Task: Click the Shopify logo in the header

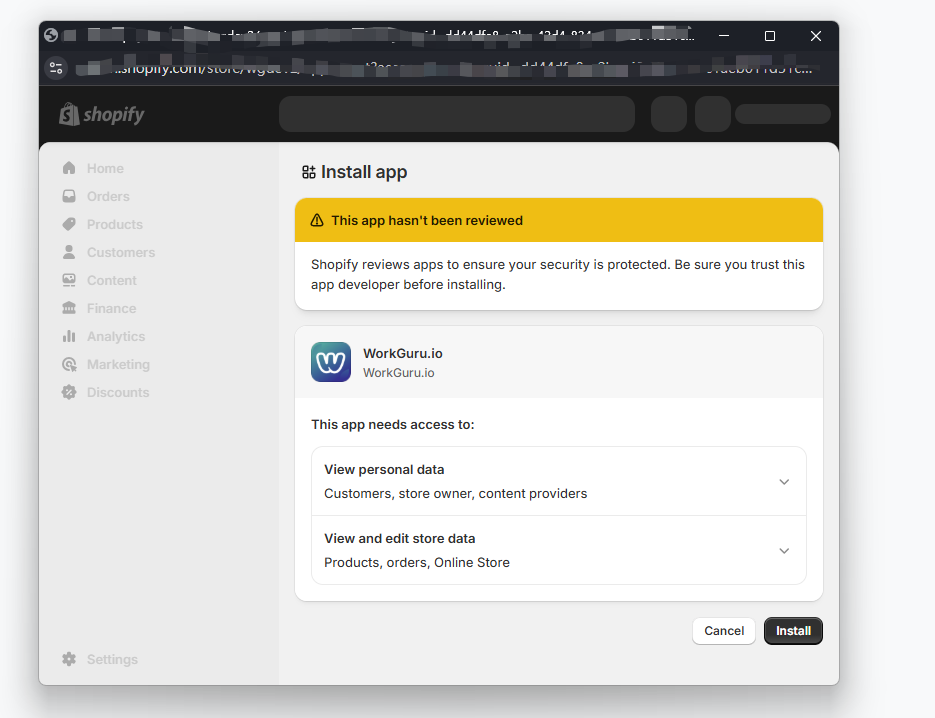Action: (102, 114)
